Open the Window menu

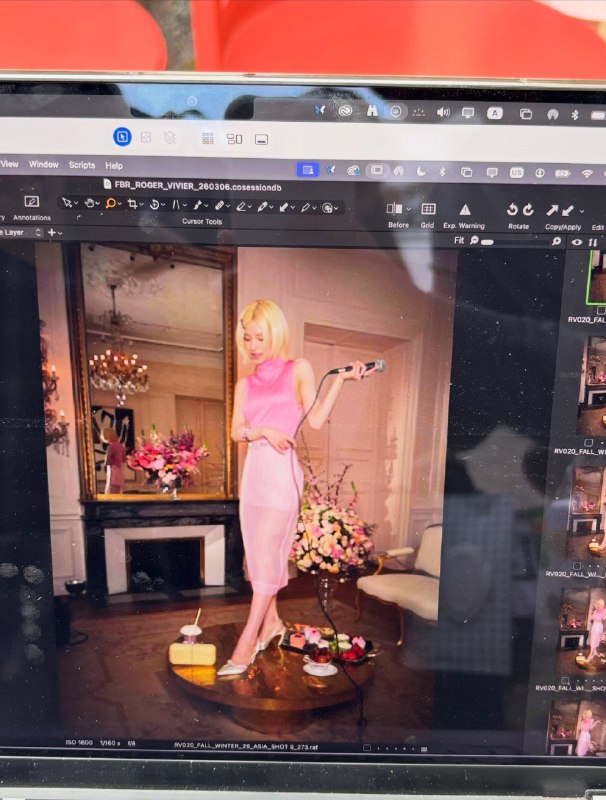(x=44, y=164)
